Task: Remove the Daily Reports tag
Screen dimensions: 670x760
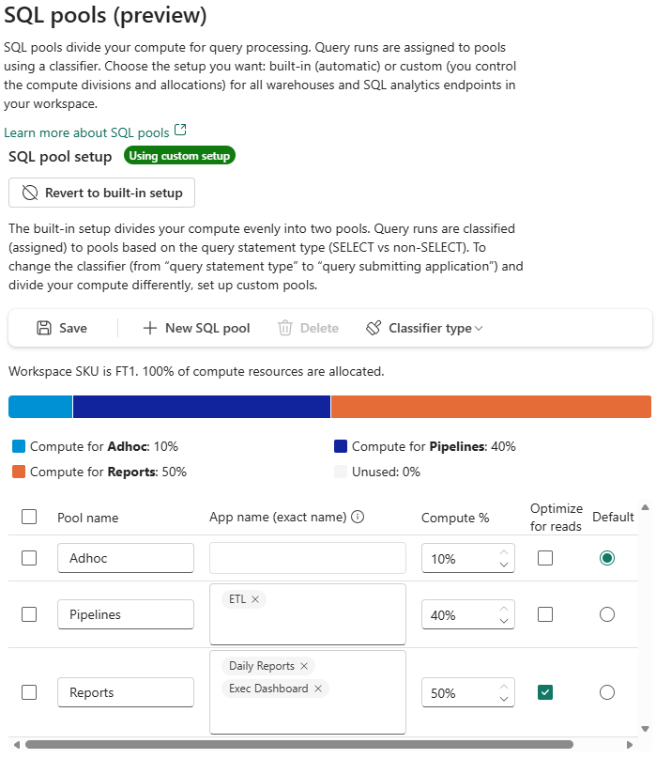Action: coord(304,666)
